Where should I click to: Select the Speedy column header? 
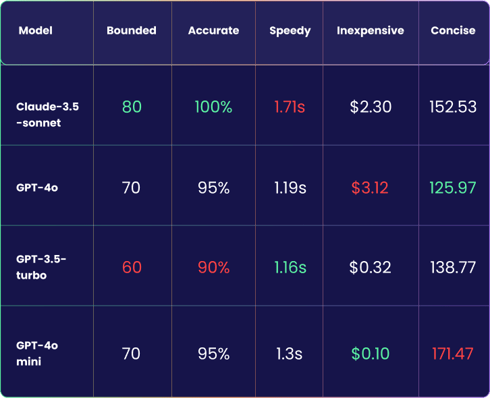pyautogui.click(x=290, y=31)
